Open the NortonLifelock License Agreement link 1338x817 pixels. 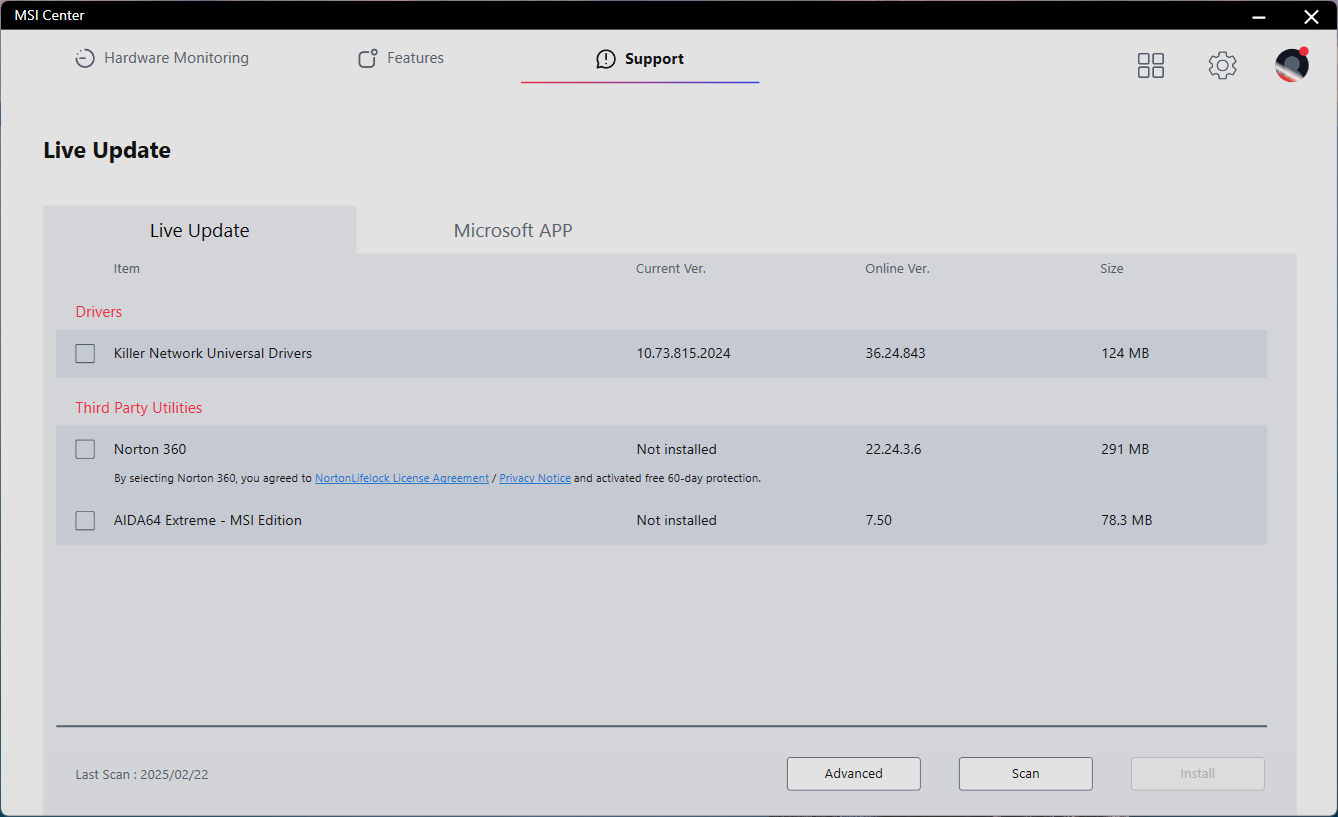[402, 478]
